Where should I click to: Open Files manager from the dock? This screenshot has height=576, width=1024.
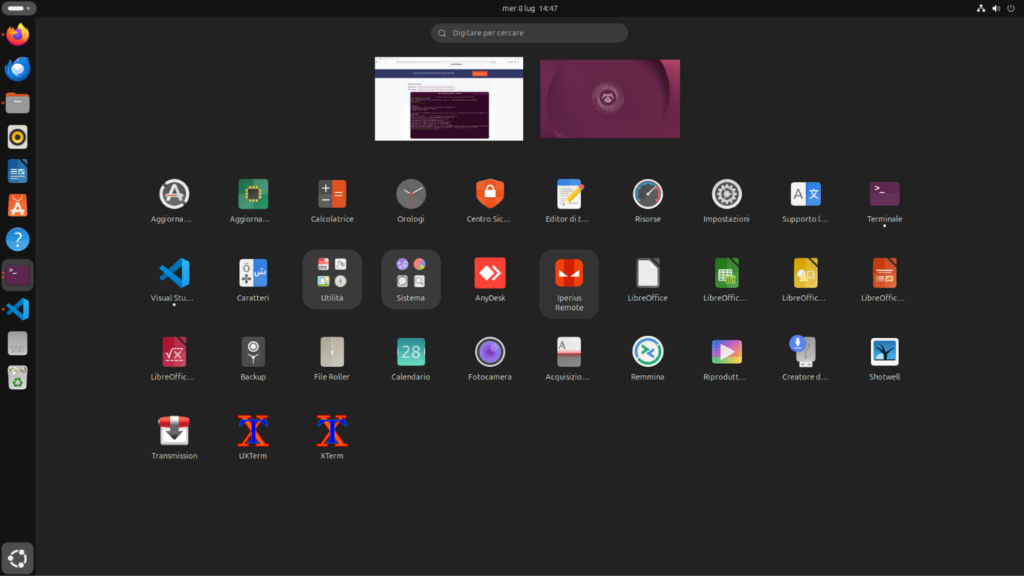[x=18, y=103]
